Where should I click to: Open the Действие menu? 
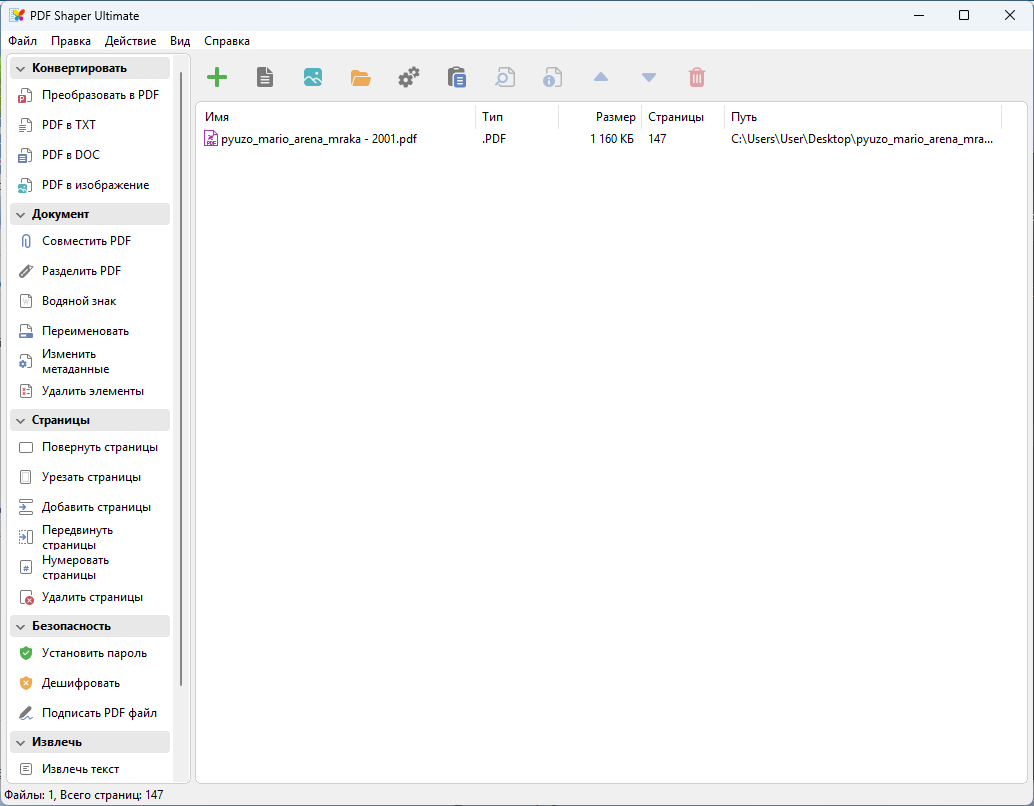point(130,41)
